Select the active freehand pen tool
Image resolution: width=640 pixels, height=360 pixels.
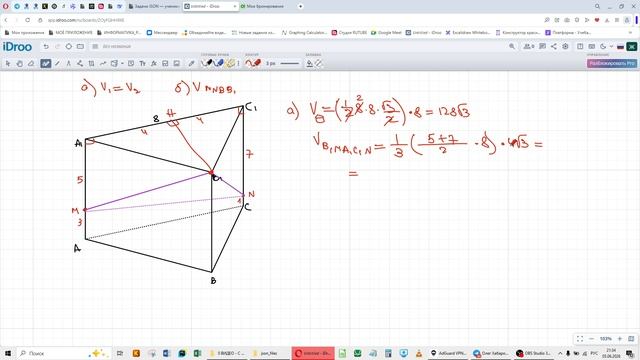tap(45, 63)
